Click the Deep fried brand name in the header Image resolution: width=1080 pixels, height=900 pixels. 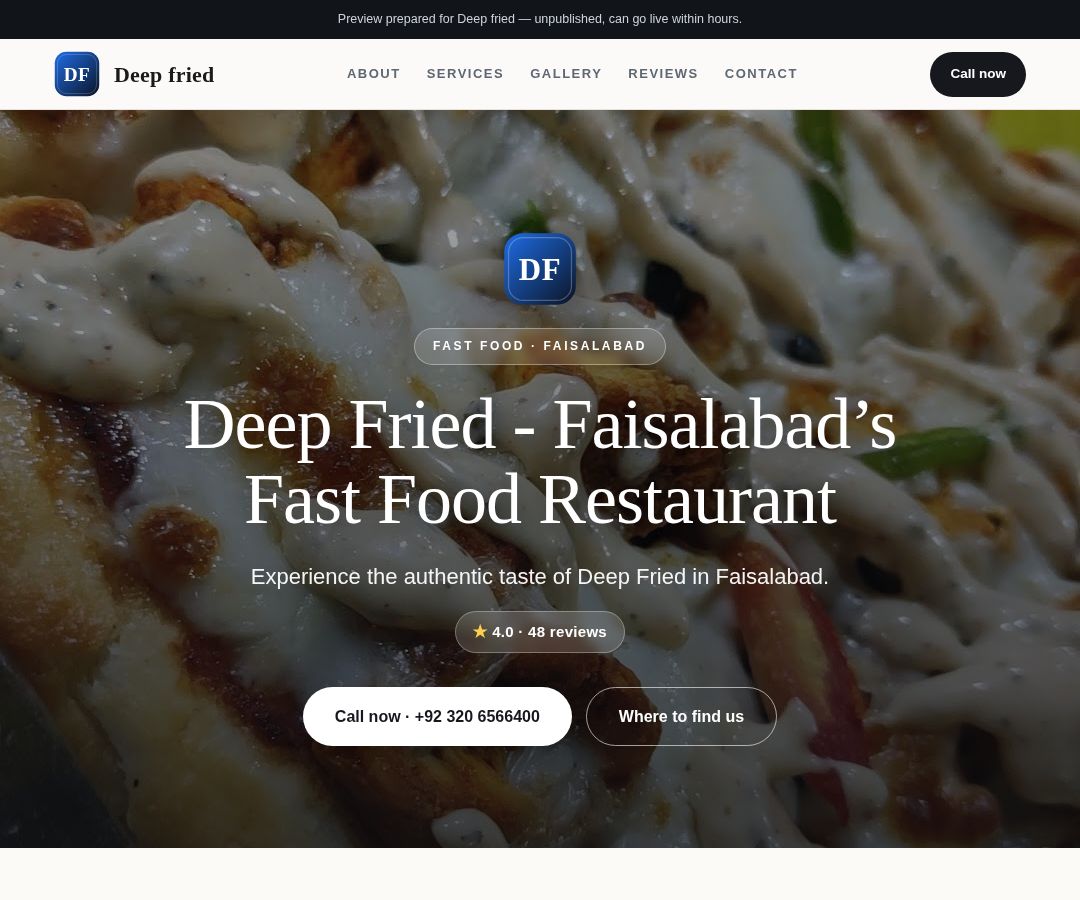164,74
